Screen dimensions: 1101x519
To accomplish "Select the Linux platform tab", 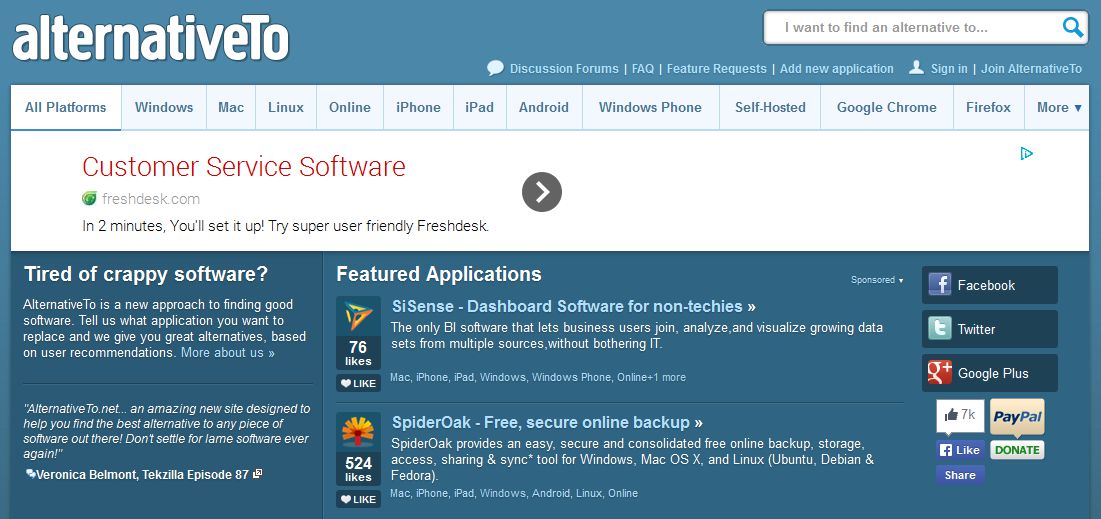I will [x=286, y=107].
